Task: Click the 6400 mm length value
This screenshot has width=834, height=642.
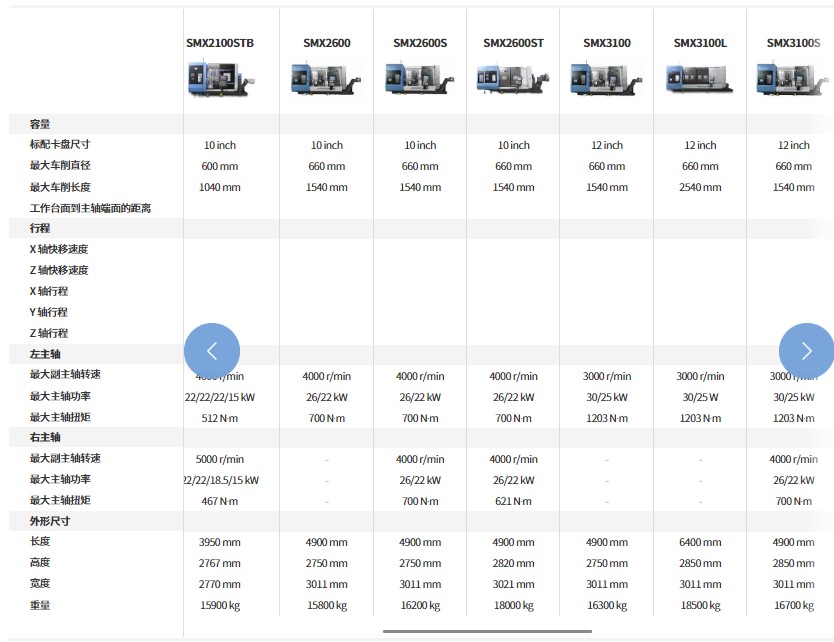Action: click(x=700, y=542)
